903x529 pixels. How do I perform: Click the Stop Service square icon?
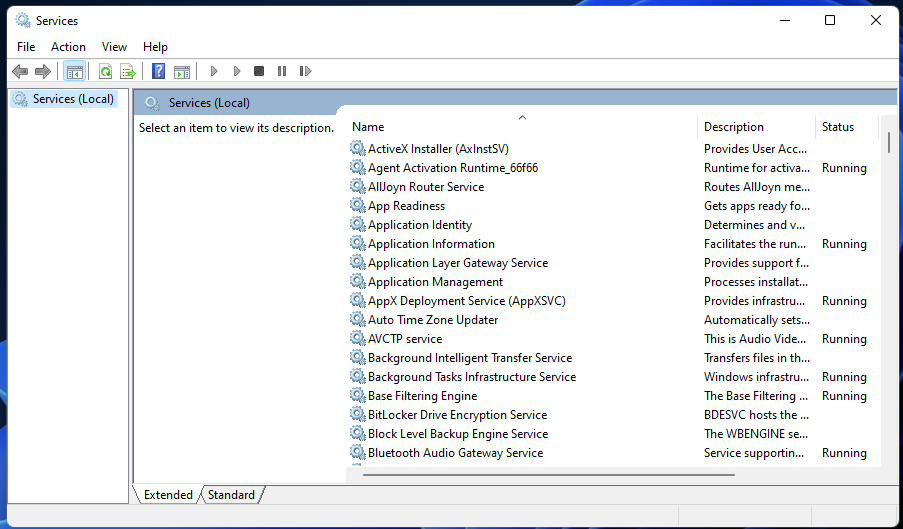point(259,71)
